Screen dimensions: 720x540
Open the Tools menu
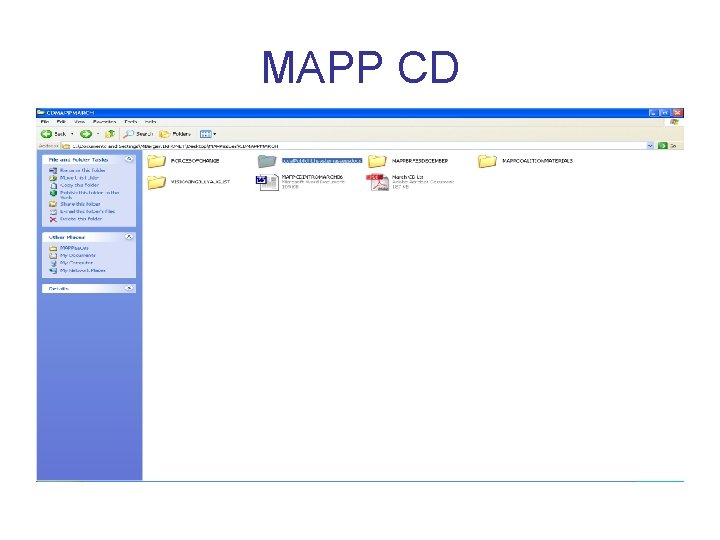tap(131, 122)
